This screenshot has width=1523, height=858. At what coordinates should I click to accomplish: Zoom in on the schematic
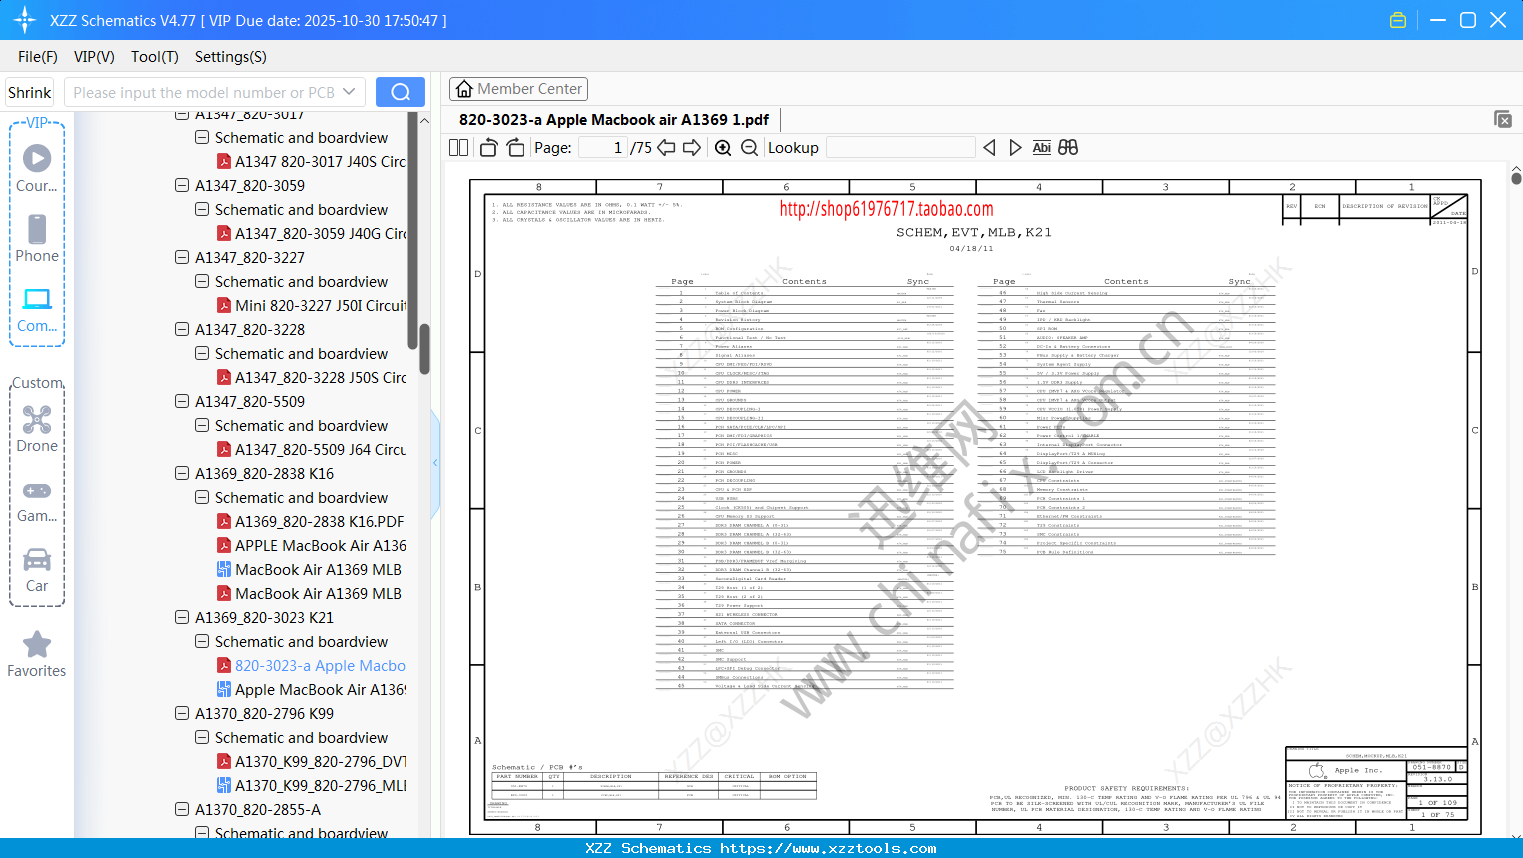coord(723,148)
